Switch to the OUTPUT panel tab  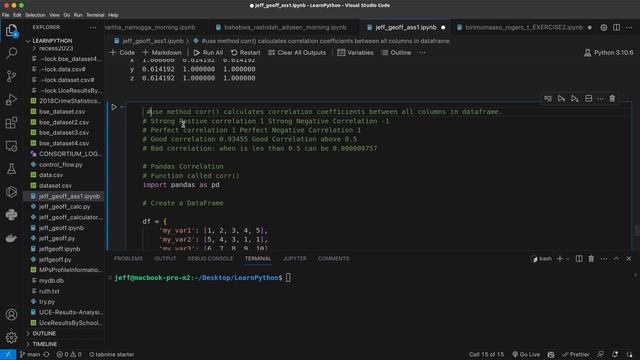pos(165,259)
